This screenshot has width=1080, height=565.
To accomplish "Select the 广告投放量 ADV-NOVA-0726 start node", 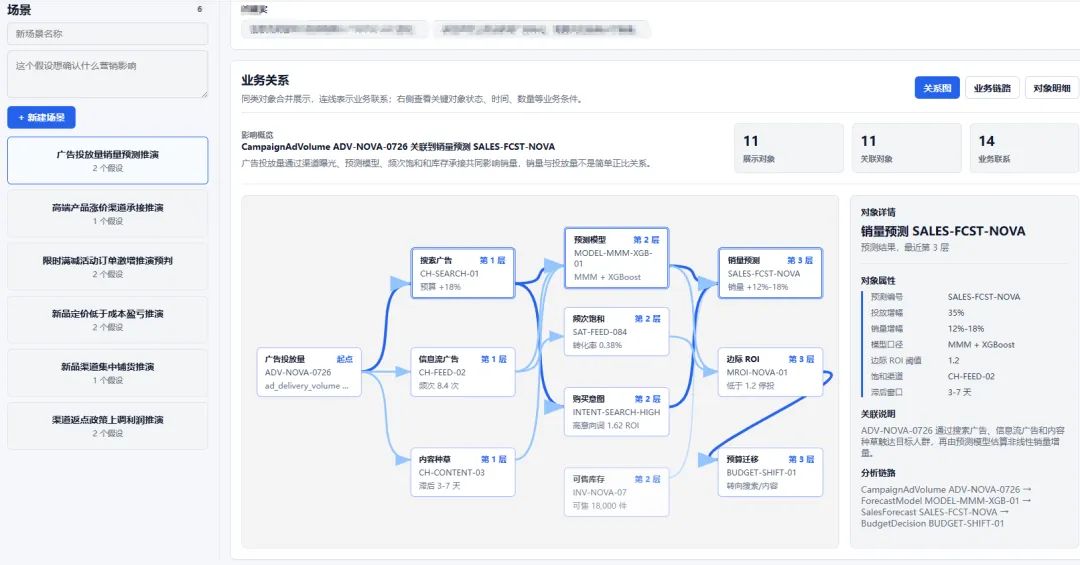I will [309, 372].
